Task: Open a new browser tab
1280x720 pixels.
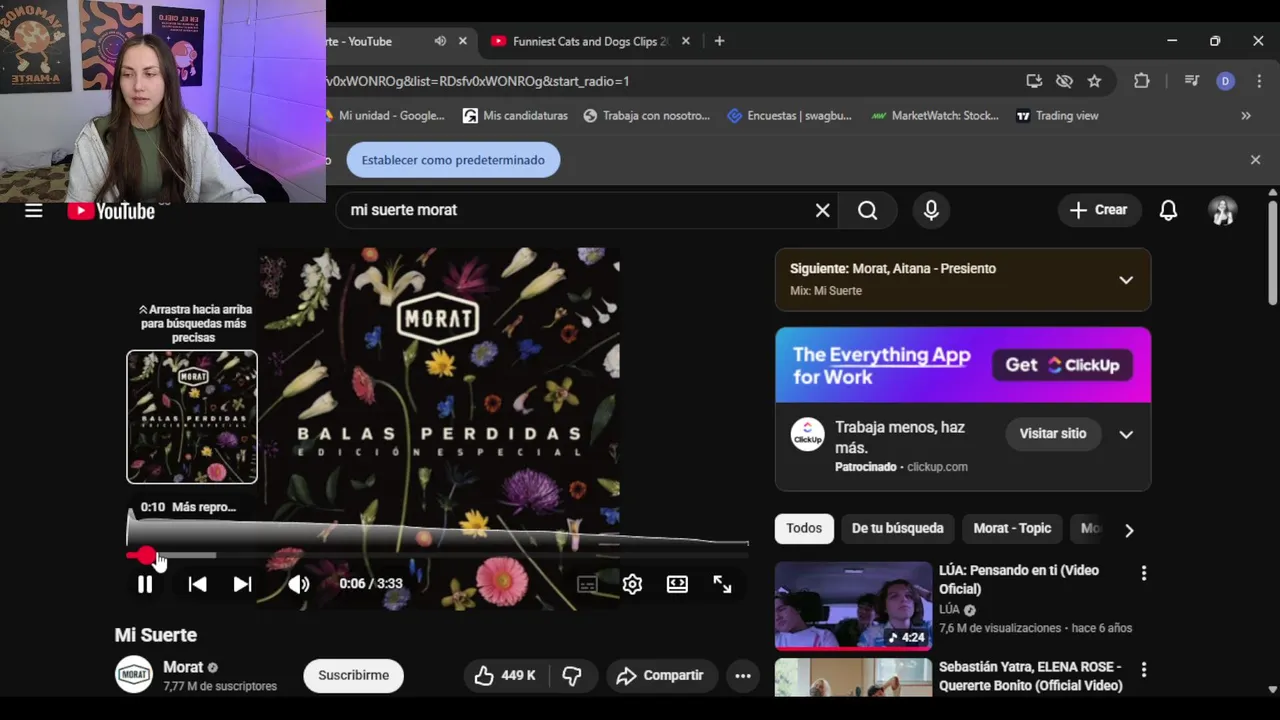Action: (719, 41)
